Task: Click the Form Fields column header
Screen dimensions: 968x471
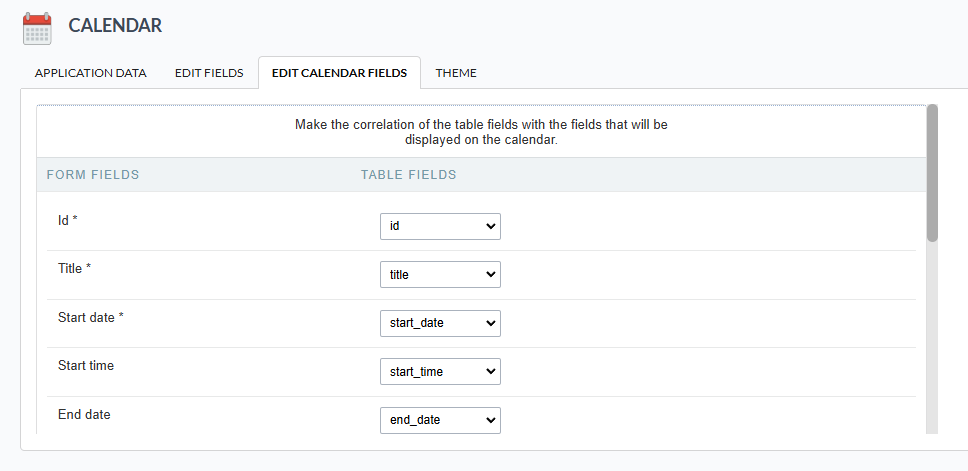Action: (93, 175)
